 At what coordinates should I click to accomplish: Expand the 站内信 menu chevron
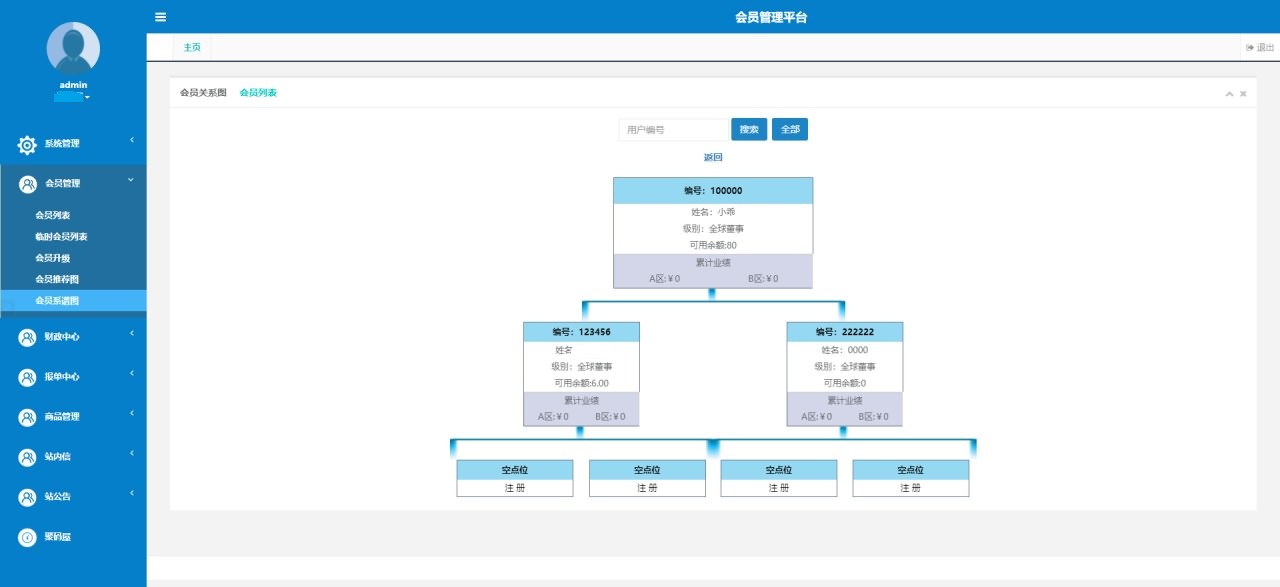pyautogui.click(x=131, y=453)
